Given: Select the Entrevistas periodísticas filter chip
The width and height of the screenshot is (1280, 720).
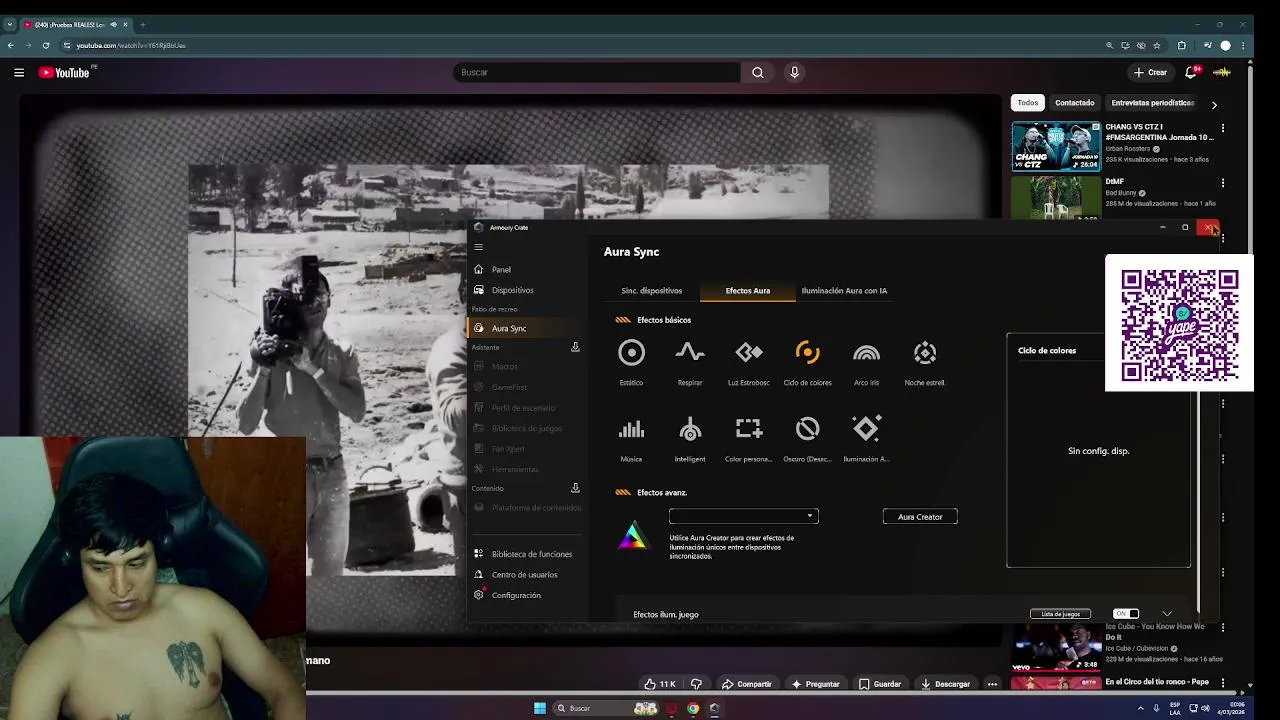Looking at the screenshot, I should (x=1152, y=103).
